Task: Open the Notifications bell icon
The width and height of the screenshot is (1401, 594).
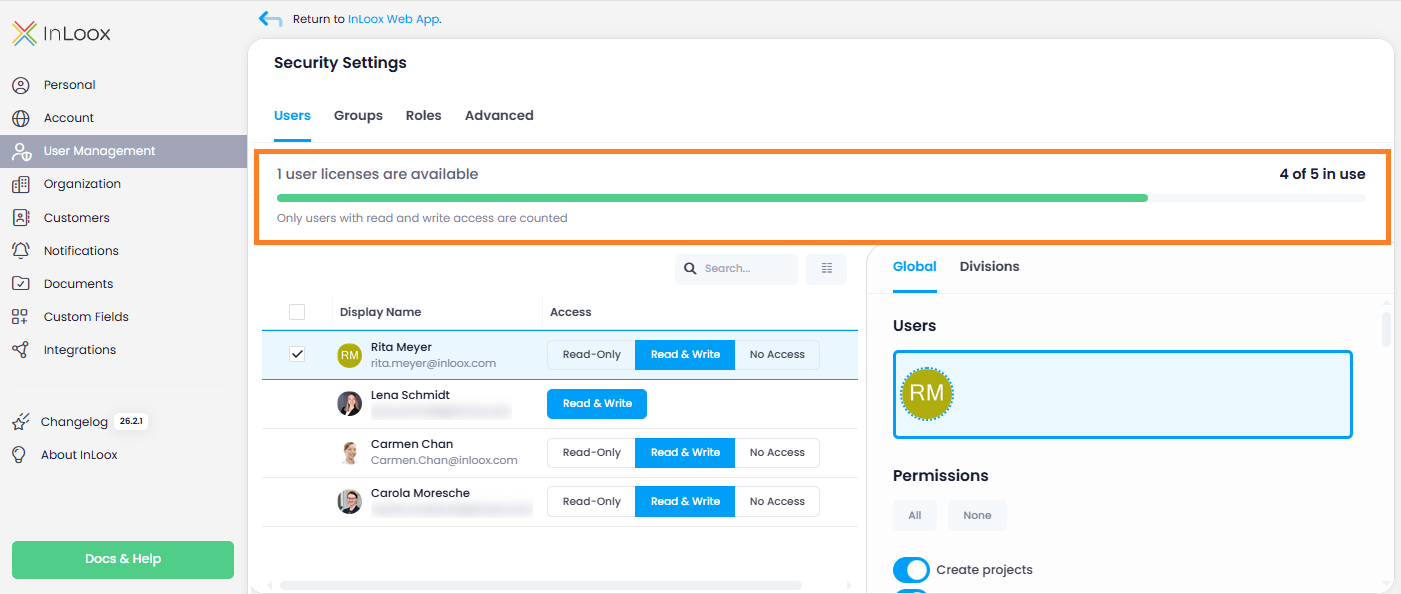Action: (x=21, y=250)
